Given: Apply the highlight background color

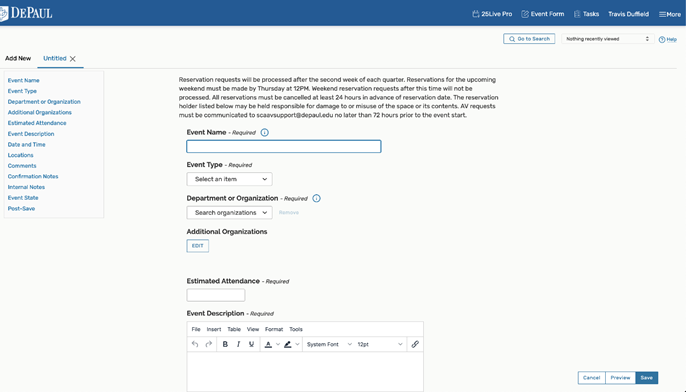Looking at the screenshot, I should 288,345.
